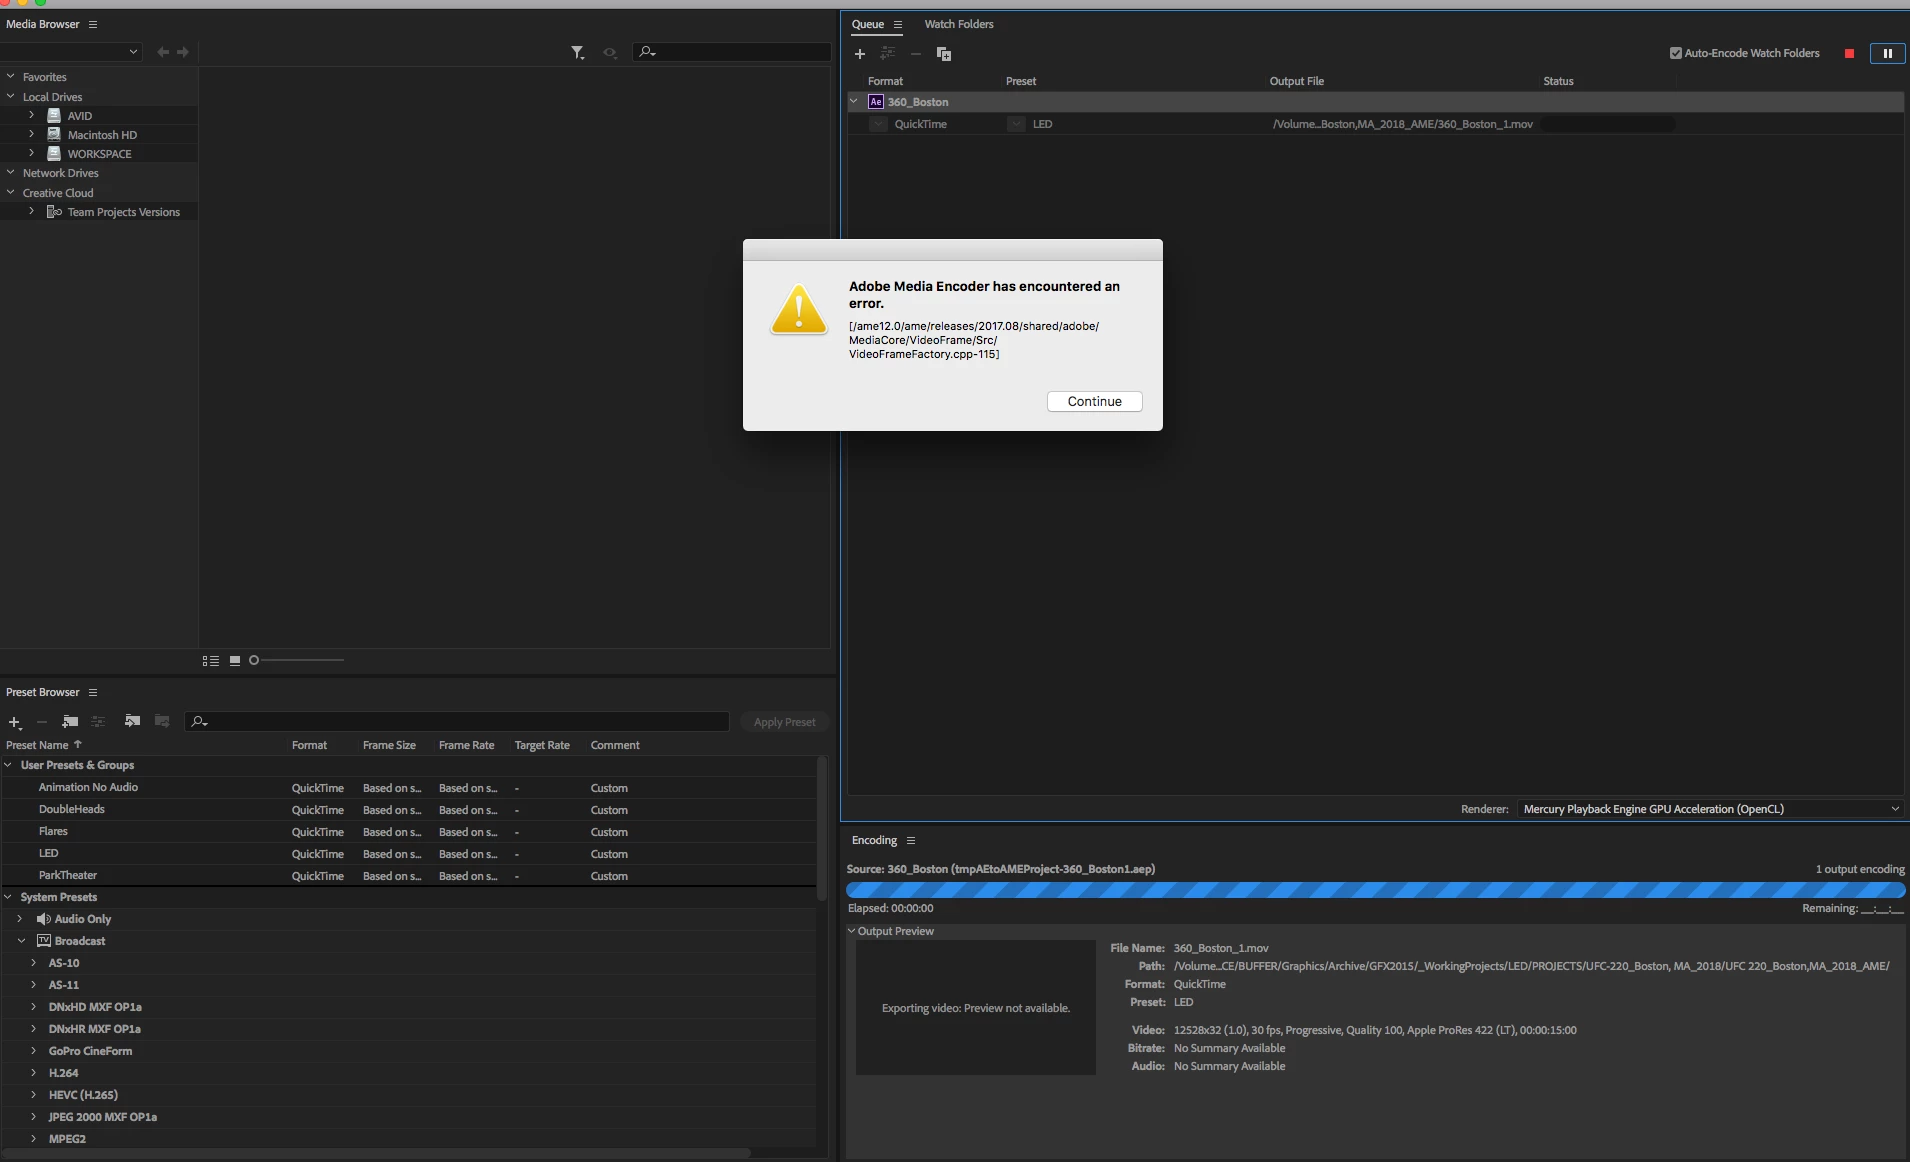Click the Preset Settings icon

click(x=98, y=721)
